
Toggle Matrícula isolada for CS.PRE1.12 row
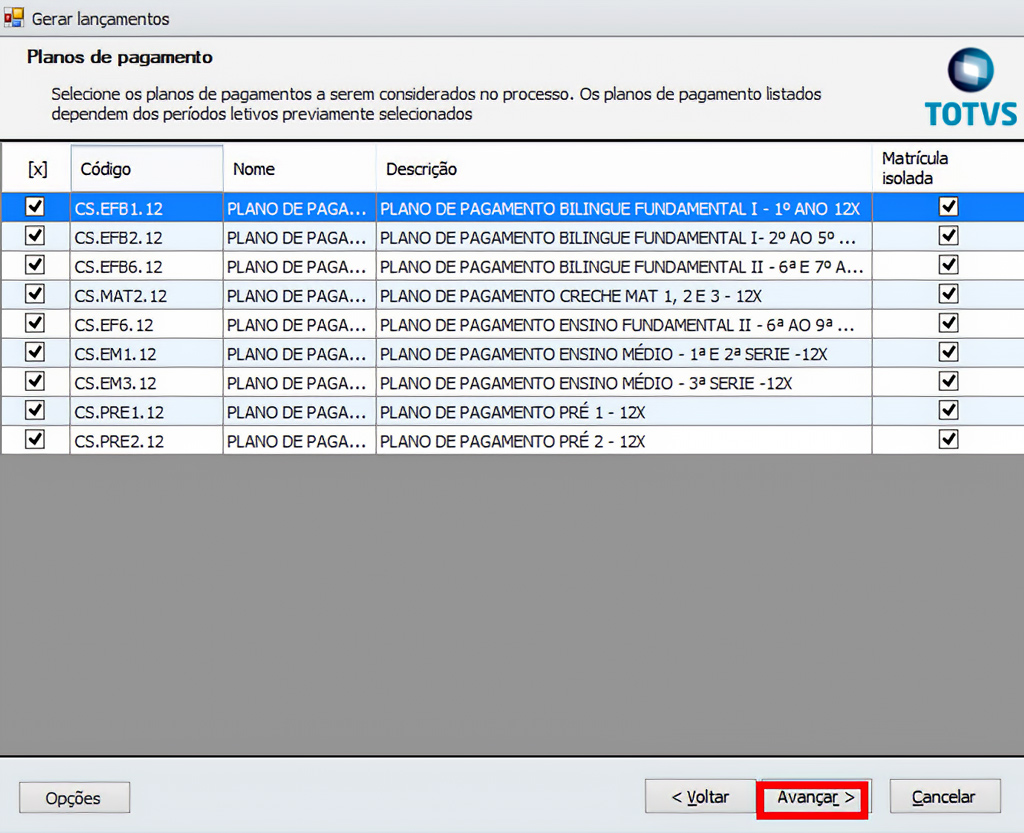[948, 411]
